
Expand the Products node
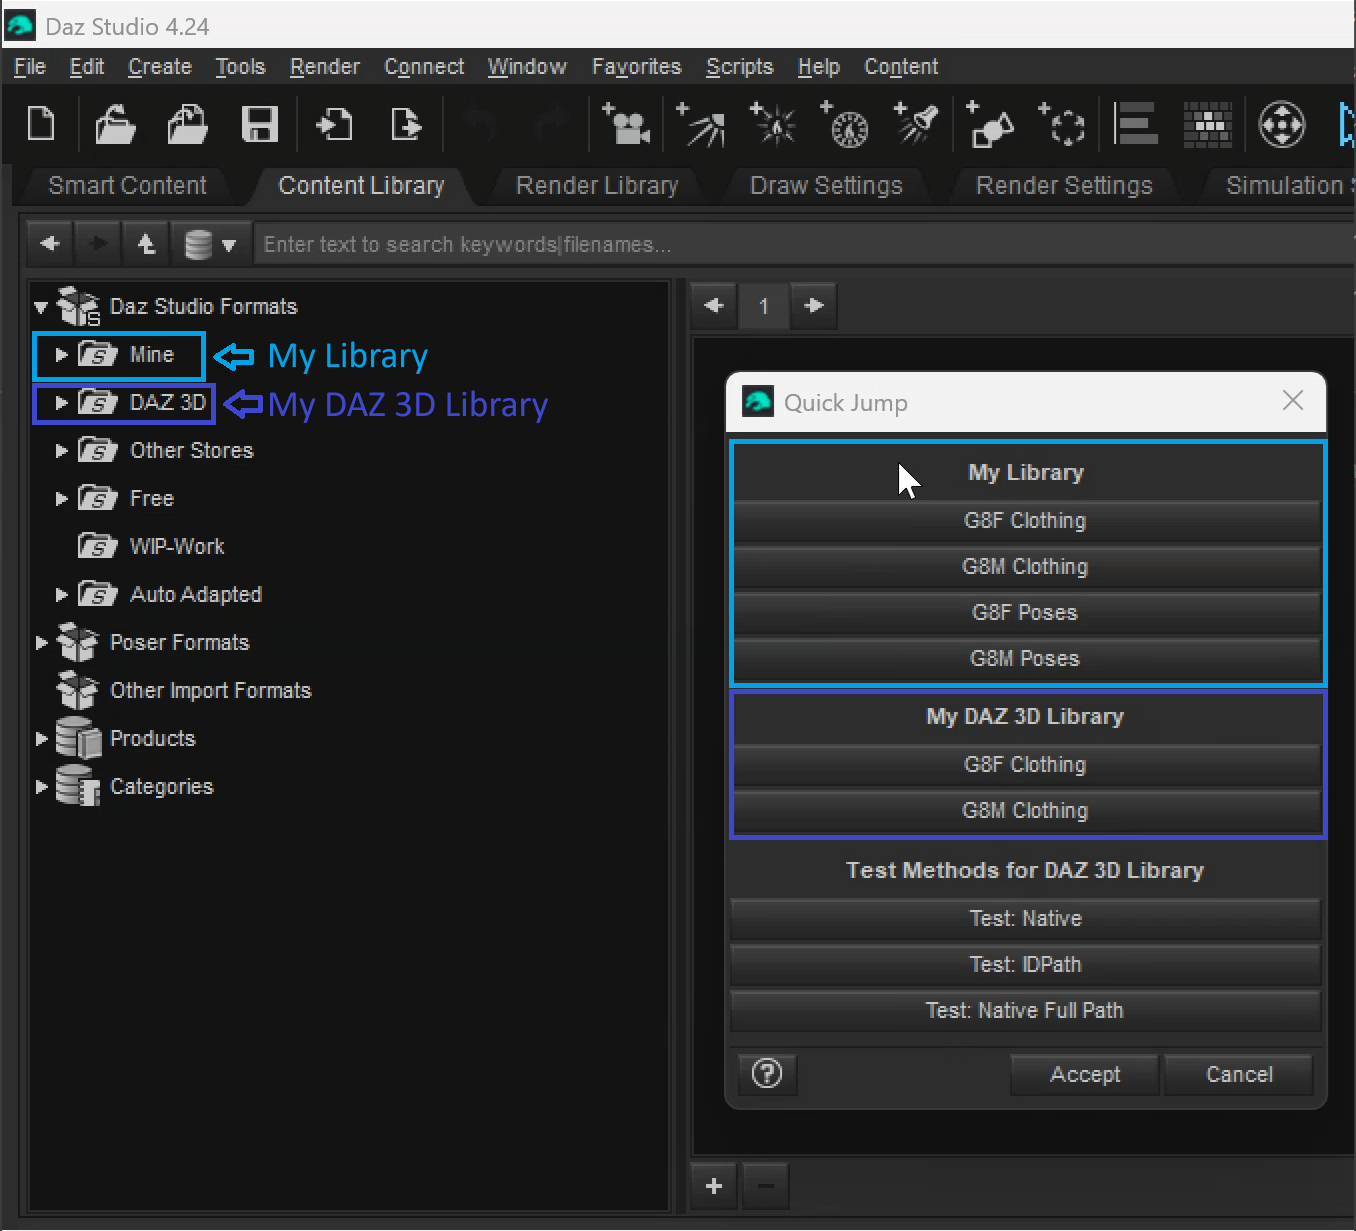click(x=41, y=739)
